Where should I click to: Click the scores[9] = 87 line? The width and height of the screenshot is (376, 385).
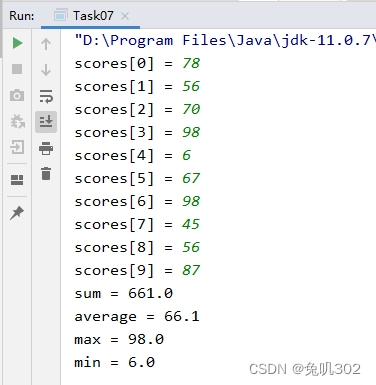(137, 270)
